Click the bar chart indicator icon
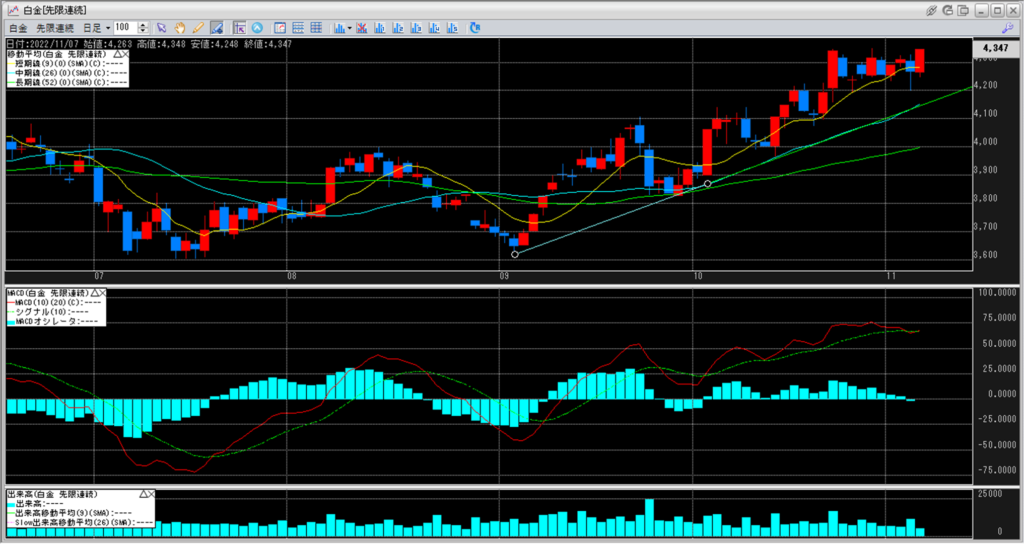This screenshot has width=1024, height=544. click(x=340, y=28)
